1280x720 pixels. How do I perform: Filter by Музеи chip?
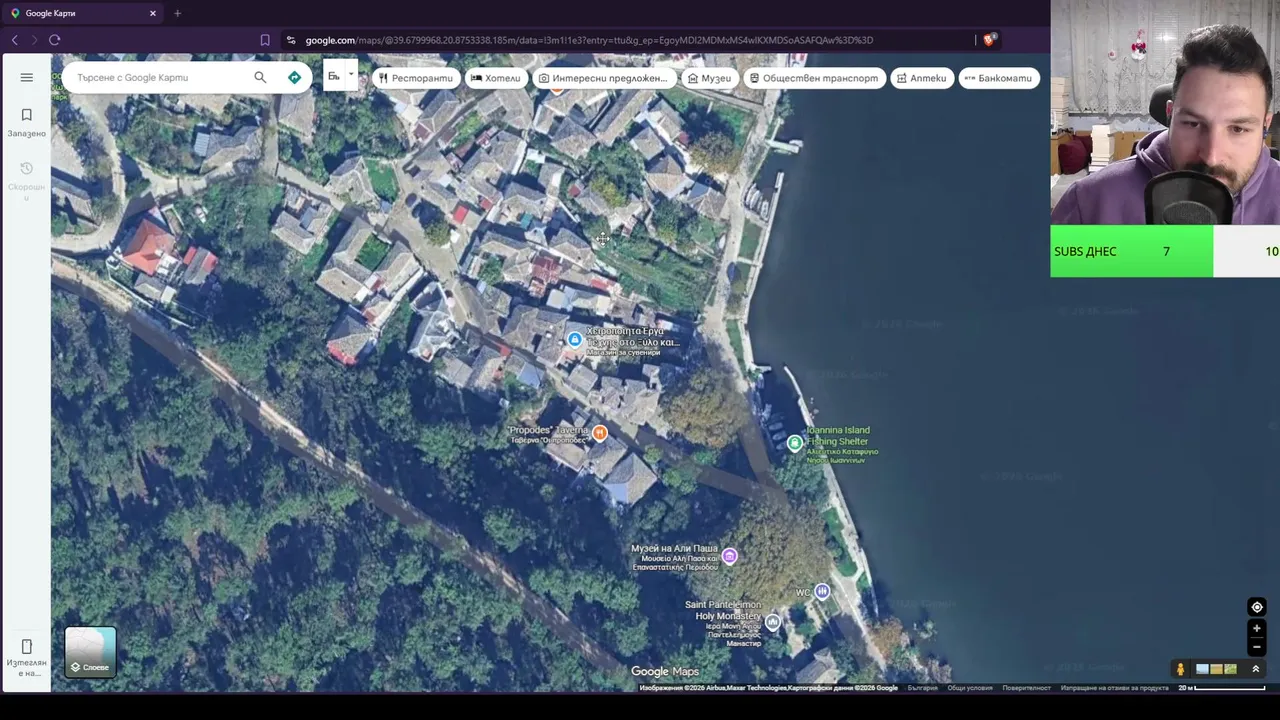tap(709, 78)
